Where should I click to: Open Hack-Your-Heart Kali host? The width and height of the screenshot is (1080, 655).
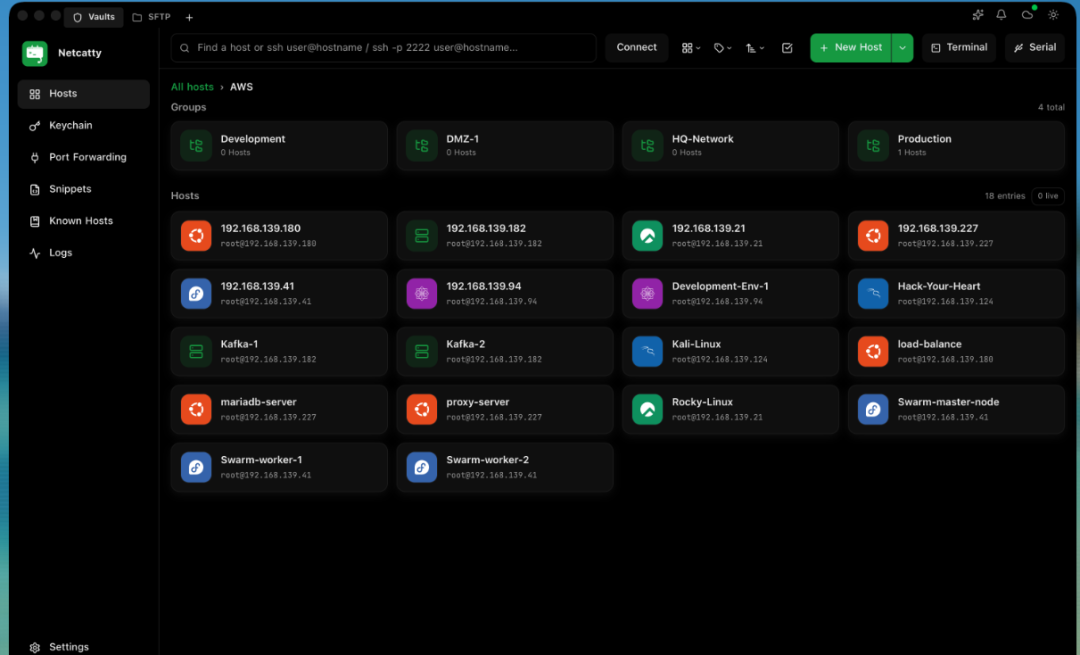[957, 293]
